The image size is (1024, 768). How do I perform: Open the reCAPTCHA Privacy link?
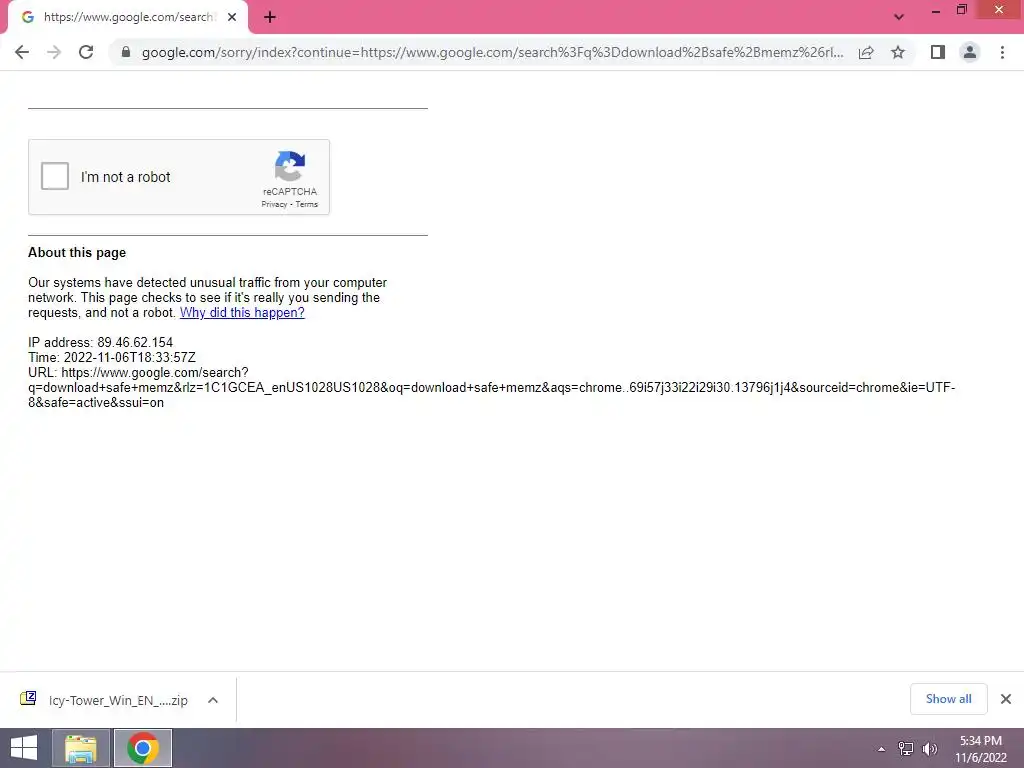tap(274, 204)
